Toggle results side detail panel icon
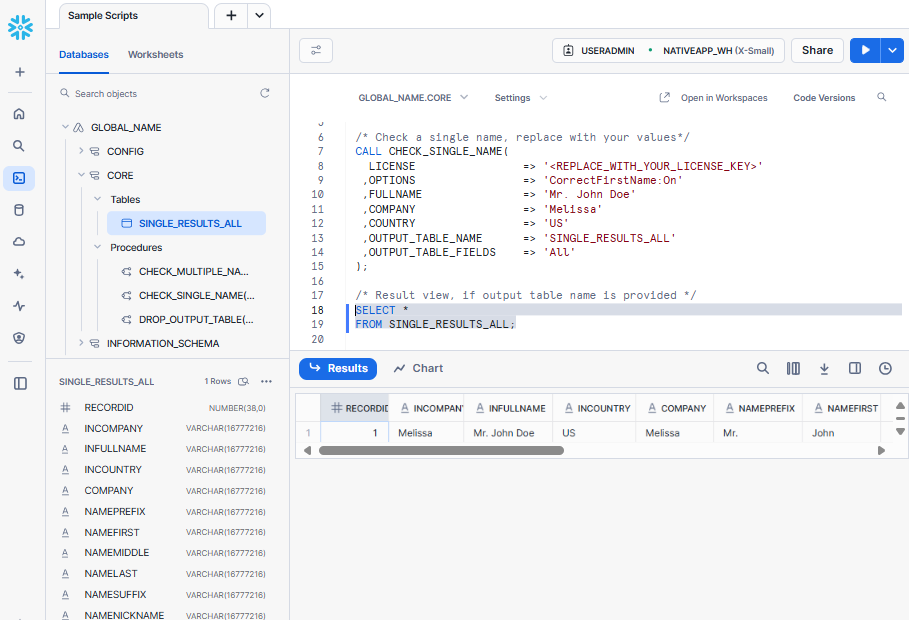This screenshot has height=620, width=909. click(x=855, y=368)
